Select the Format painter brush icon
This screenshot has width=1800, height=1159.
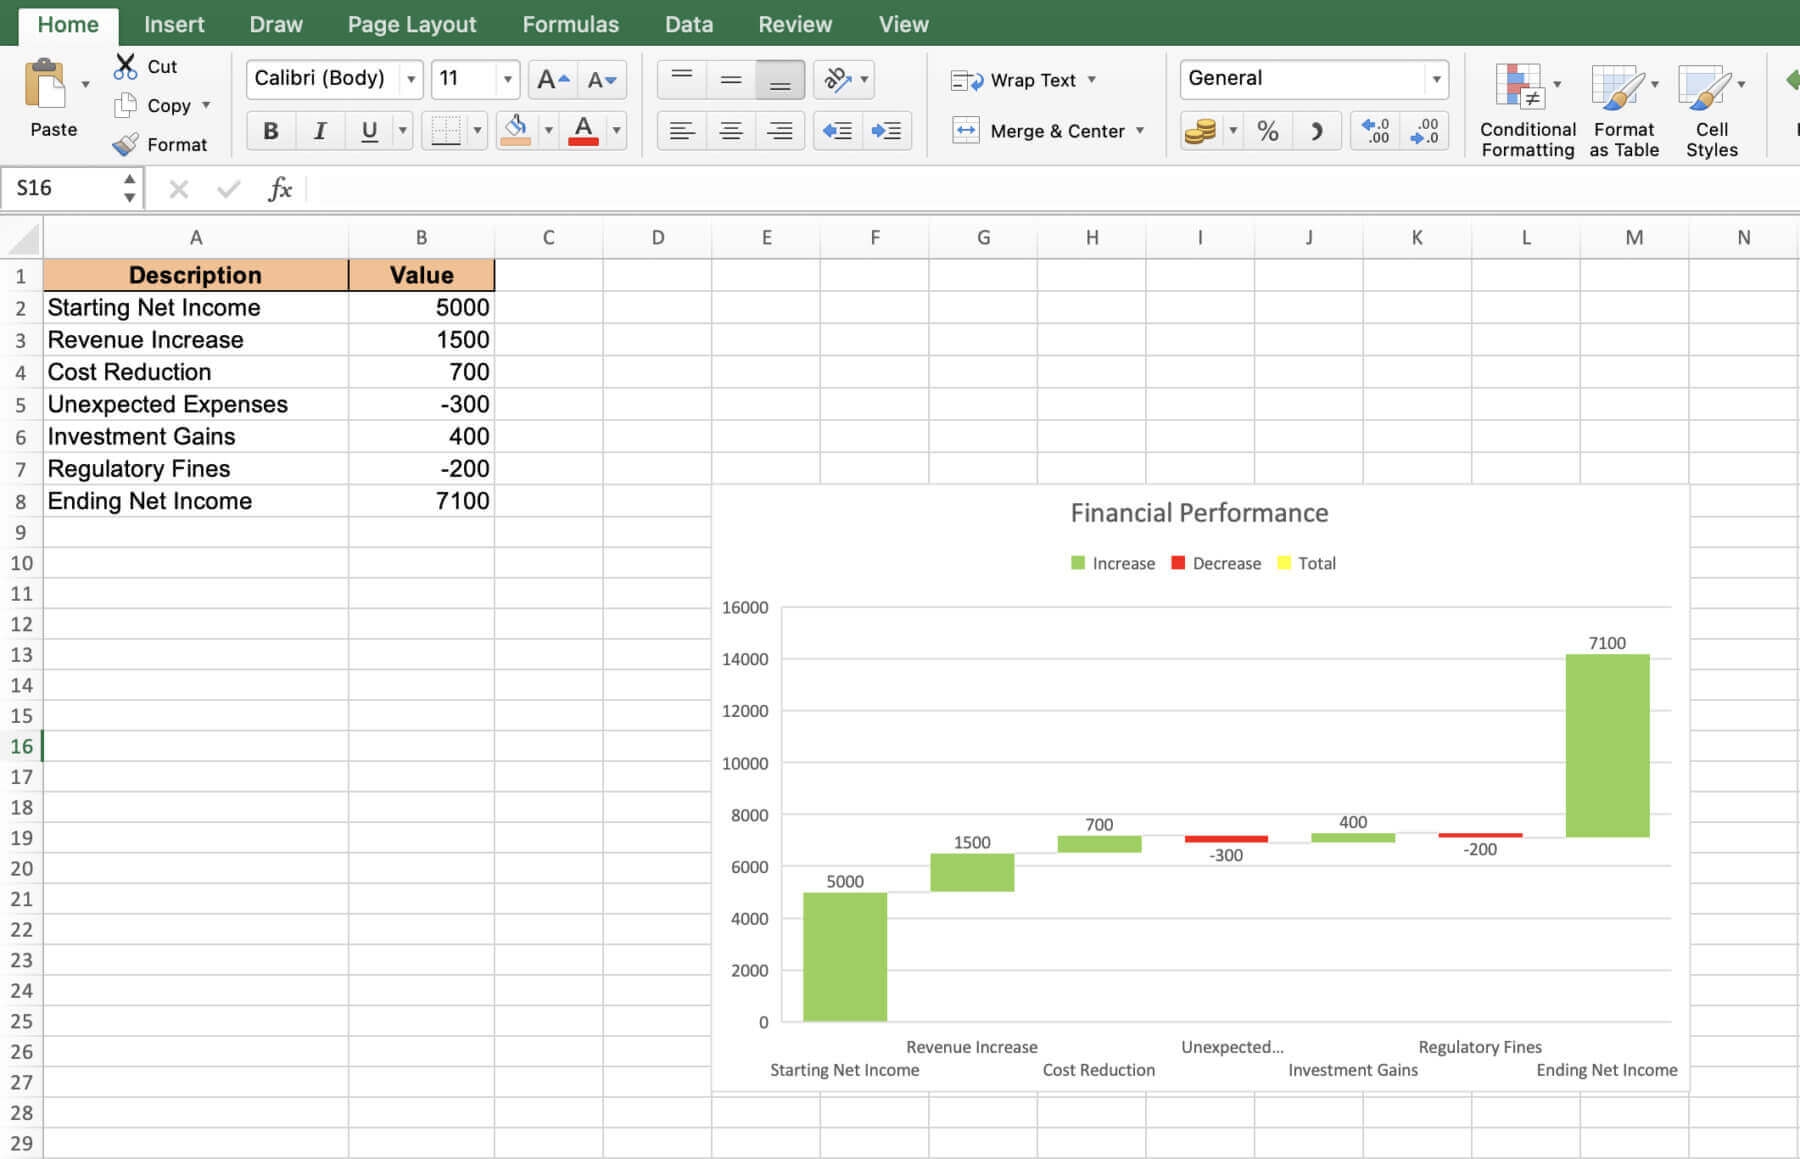pos(125,145)
